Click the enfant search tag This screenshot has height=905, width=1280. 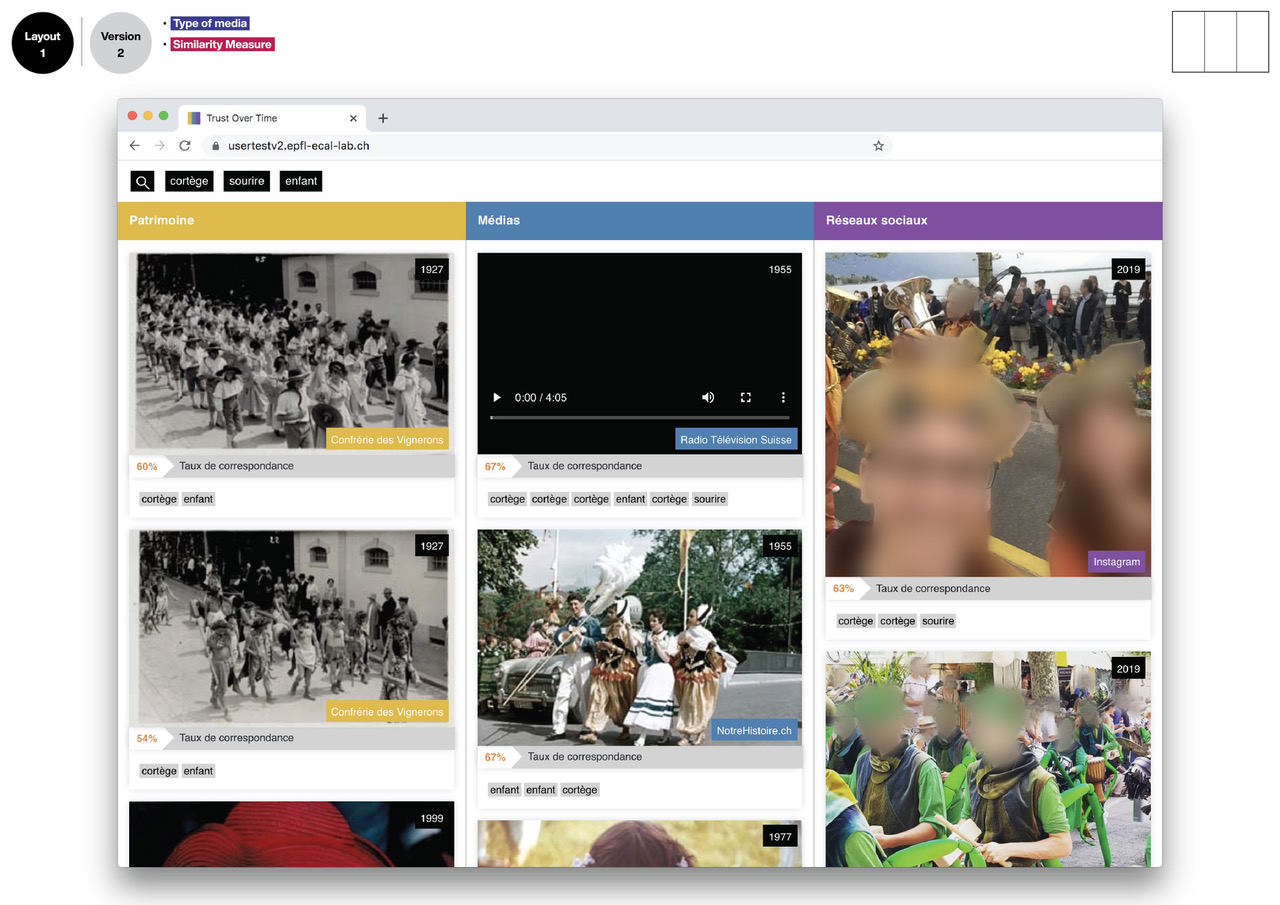tap(301, 181)
